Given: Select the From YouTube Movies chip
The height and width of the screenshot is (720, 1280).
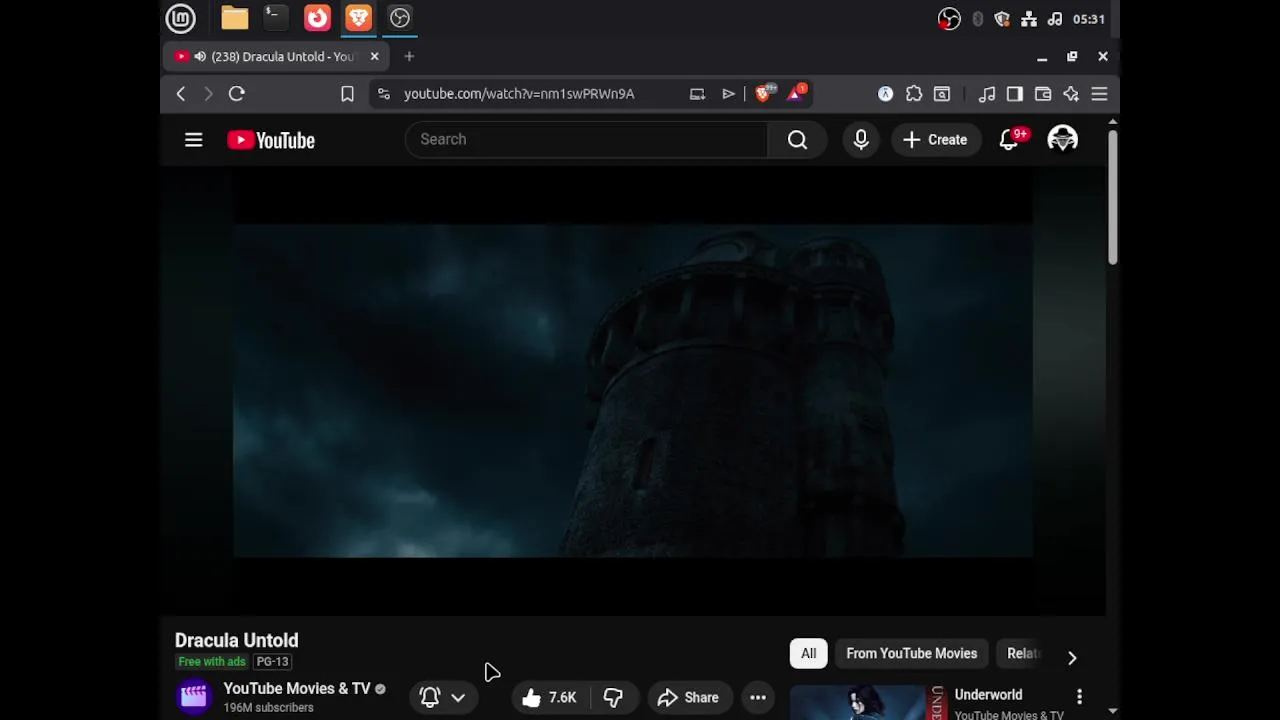Looking at the screenshot, I should 912,654.
